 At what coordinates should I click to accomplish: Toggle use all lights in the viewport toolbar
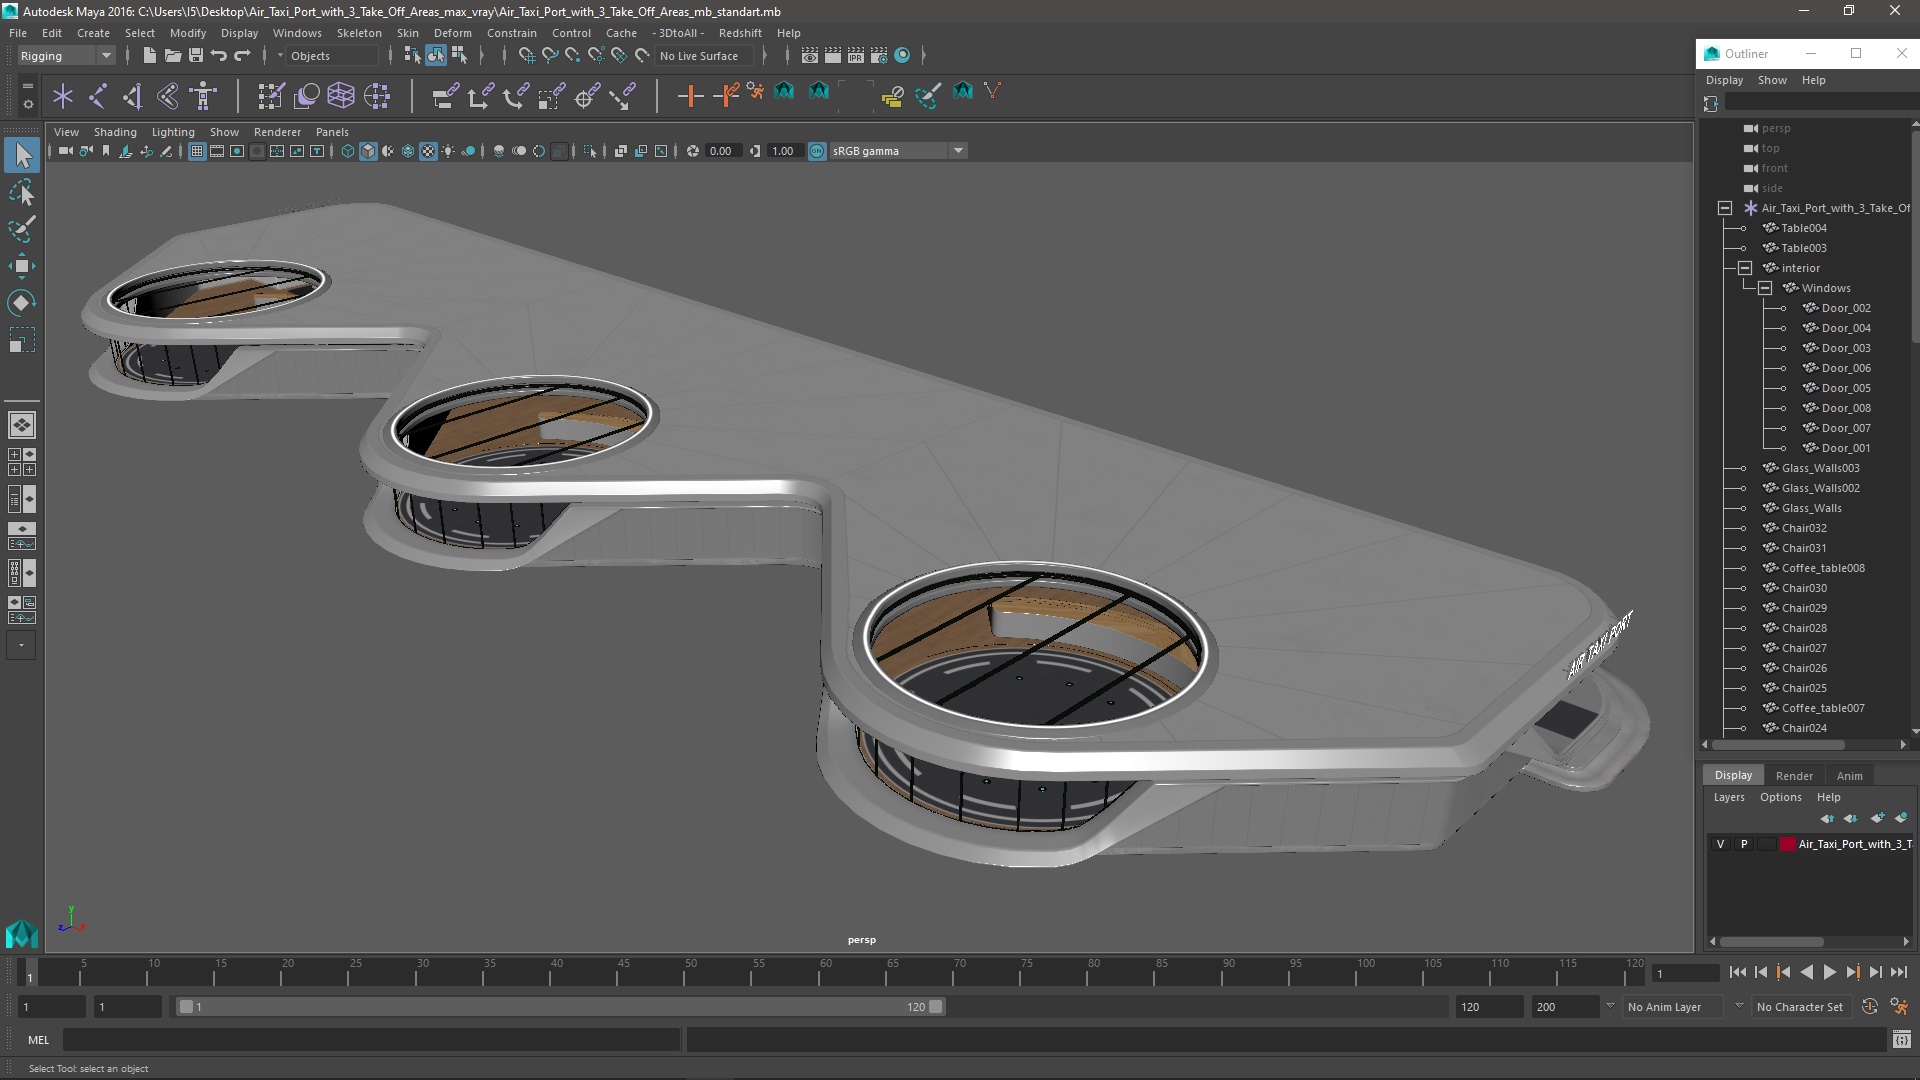point(448,151)
